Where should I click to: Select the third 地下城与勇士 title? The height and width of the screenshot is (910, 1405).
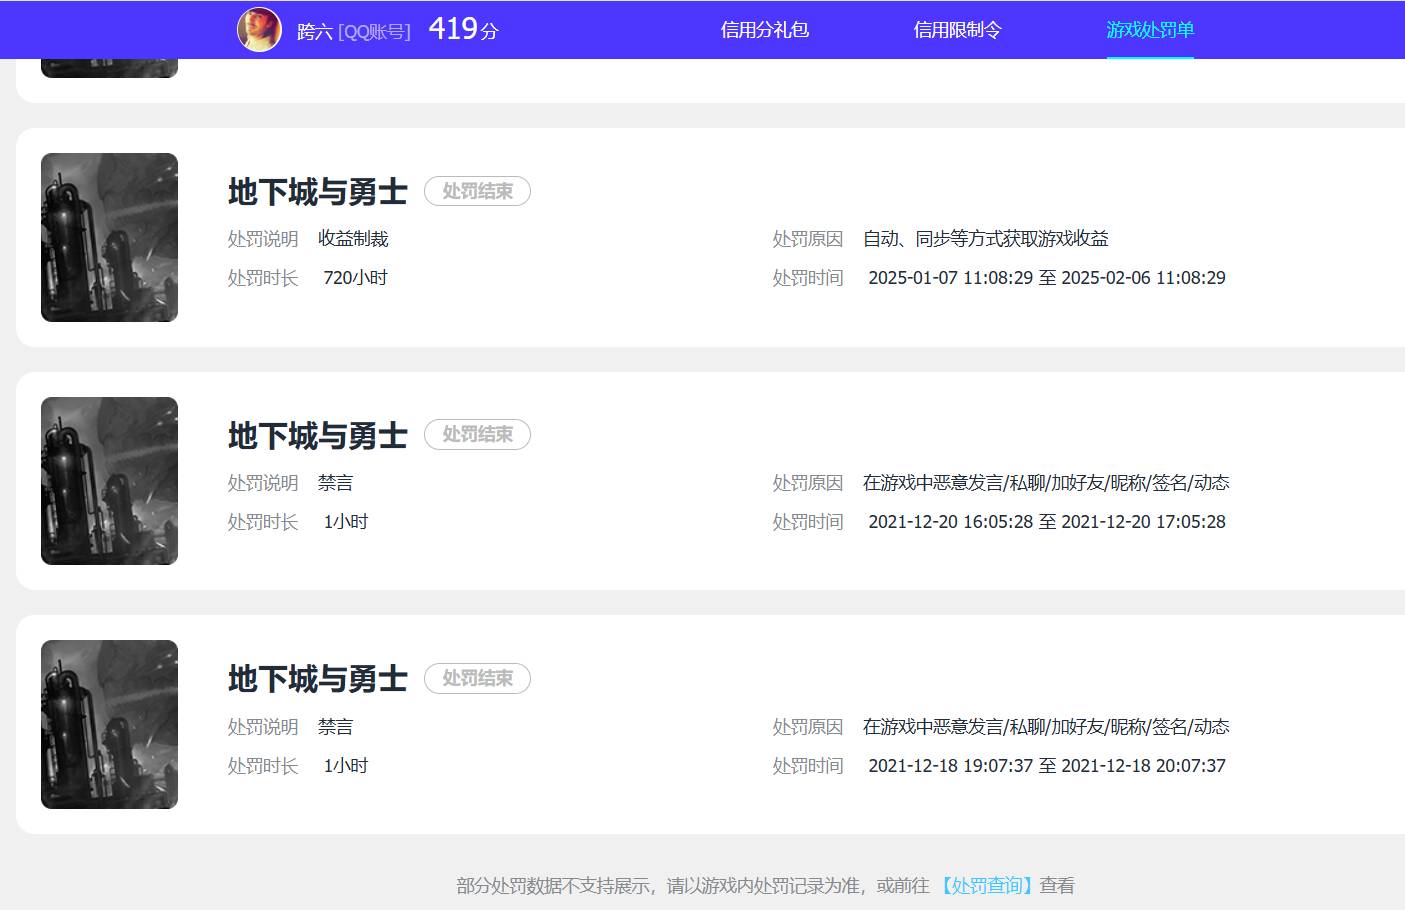pos(316,679)
